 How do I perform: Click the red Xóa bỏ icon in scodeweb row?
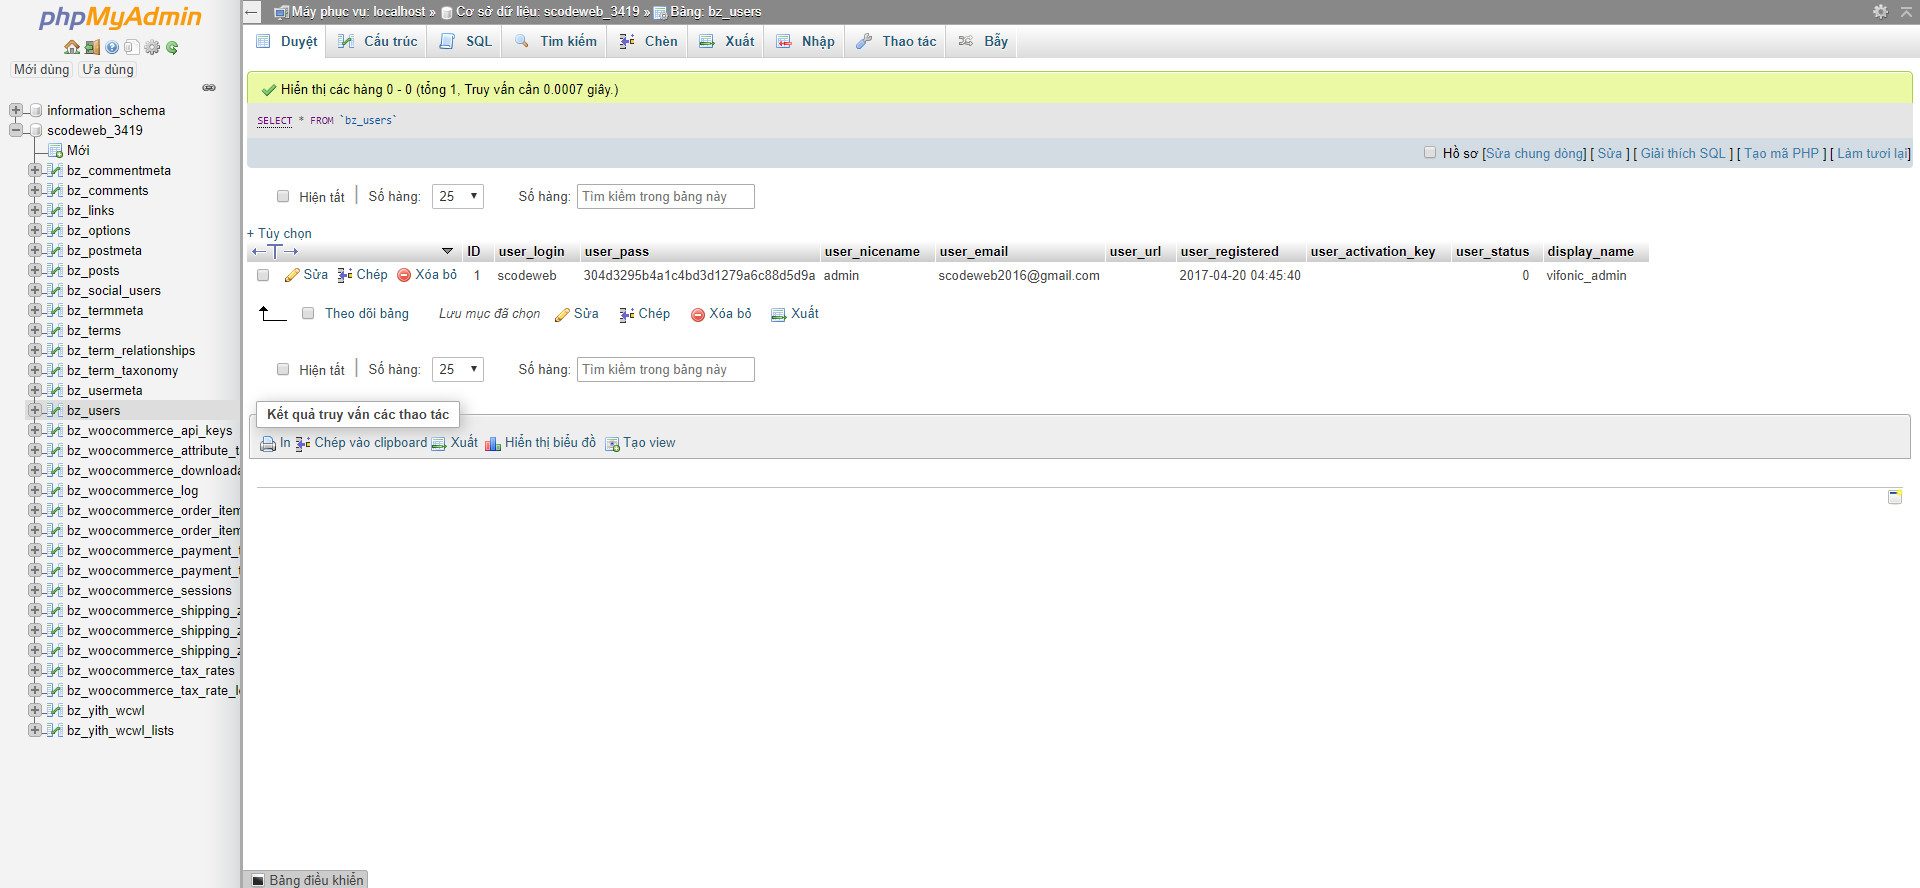404,275
